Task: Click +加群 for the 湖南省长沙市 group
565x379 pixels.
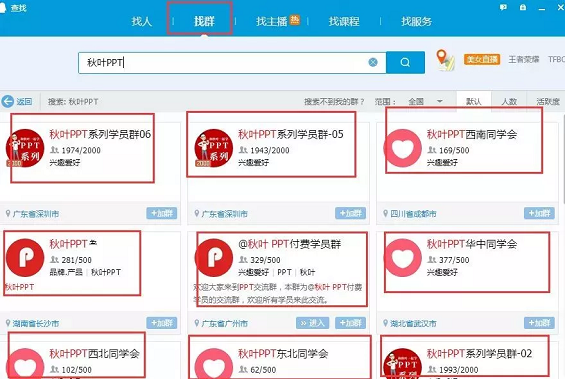Action: point(161,323)
